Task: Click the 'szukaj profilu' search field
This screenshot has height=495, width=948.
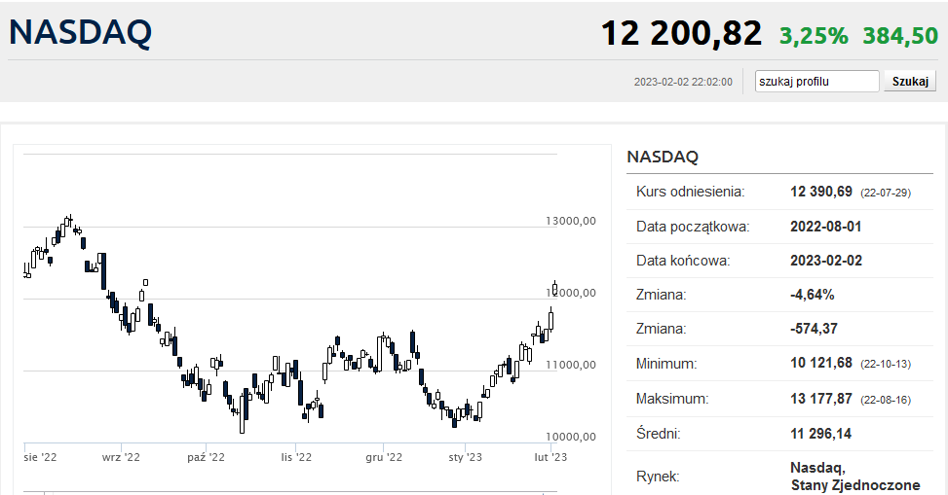Action: click(816, 81)
